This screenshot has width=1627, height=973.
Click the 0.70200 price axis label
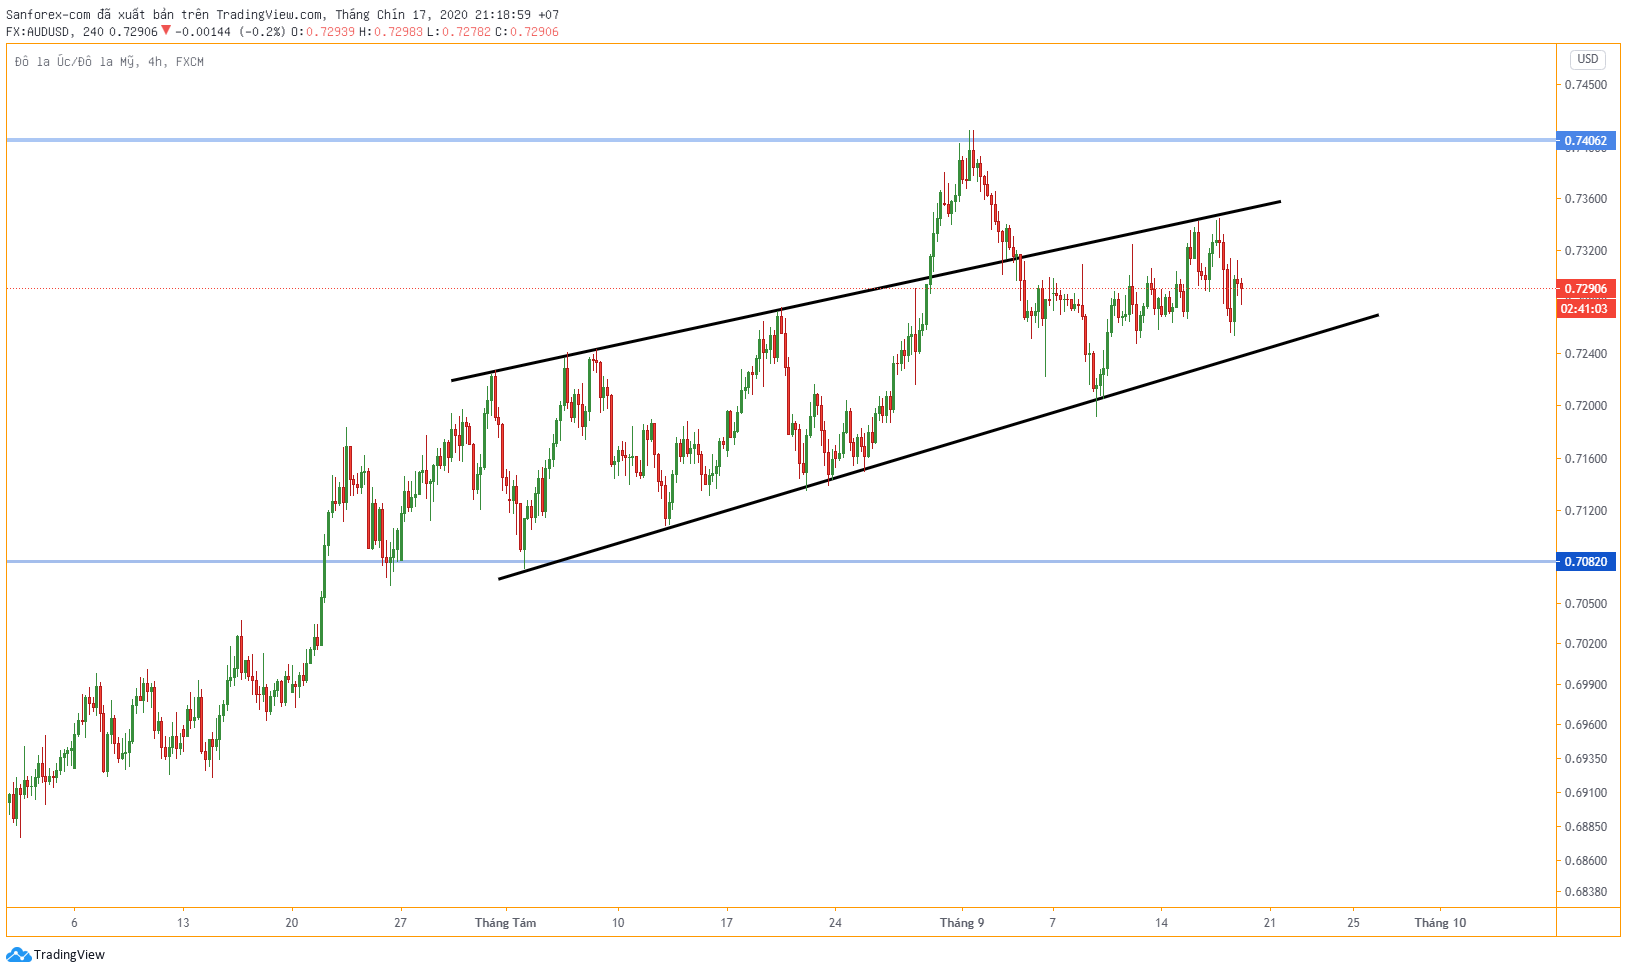point(1586,644)
